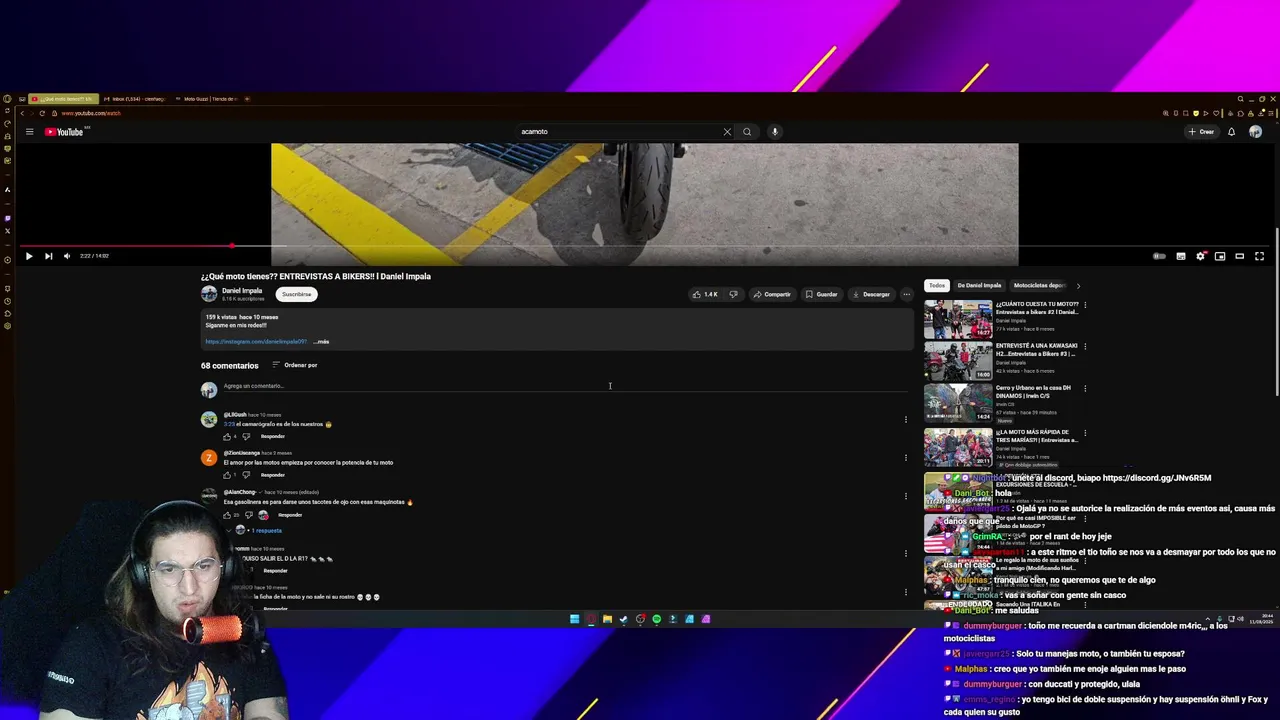This screenshot has height=720, width=1280.
Task: Expand the description with ...más
Action: coord(321,342)
